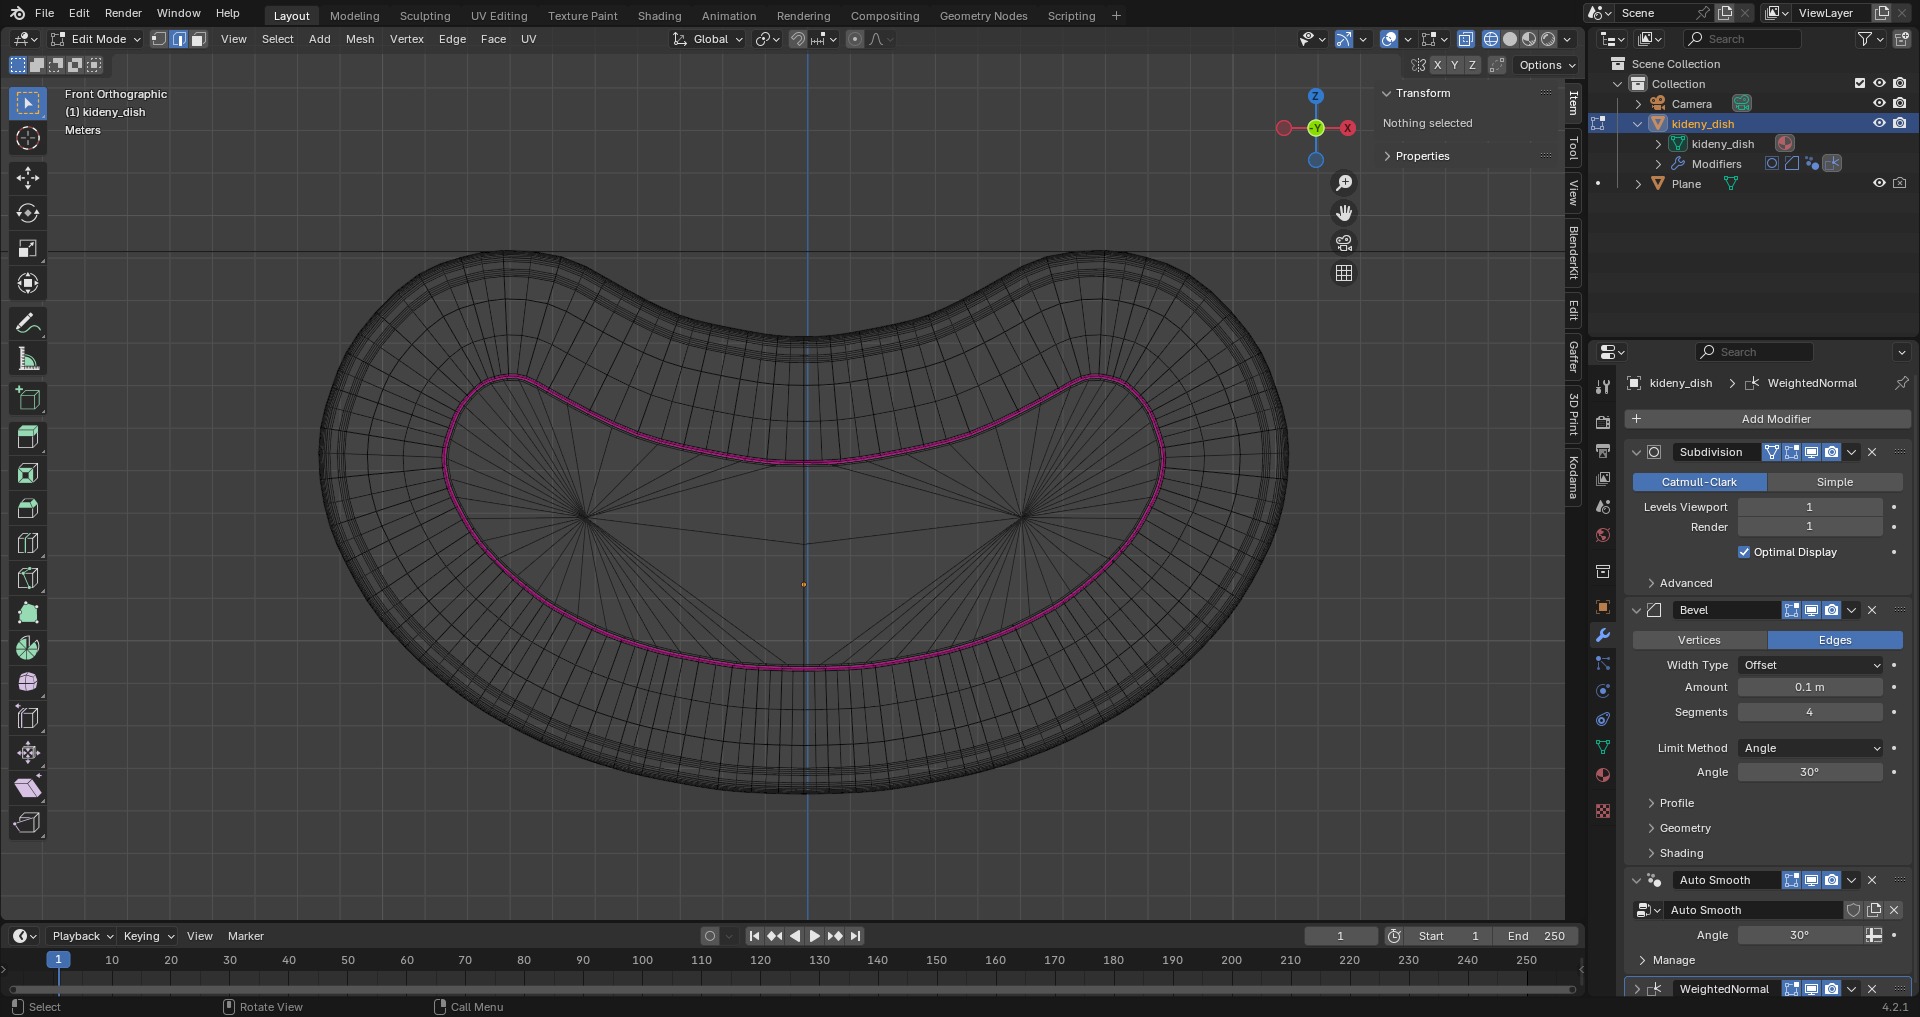
Task: Select the Rotate tool
Action: coord(28,213)
